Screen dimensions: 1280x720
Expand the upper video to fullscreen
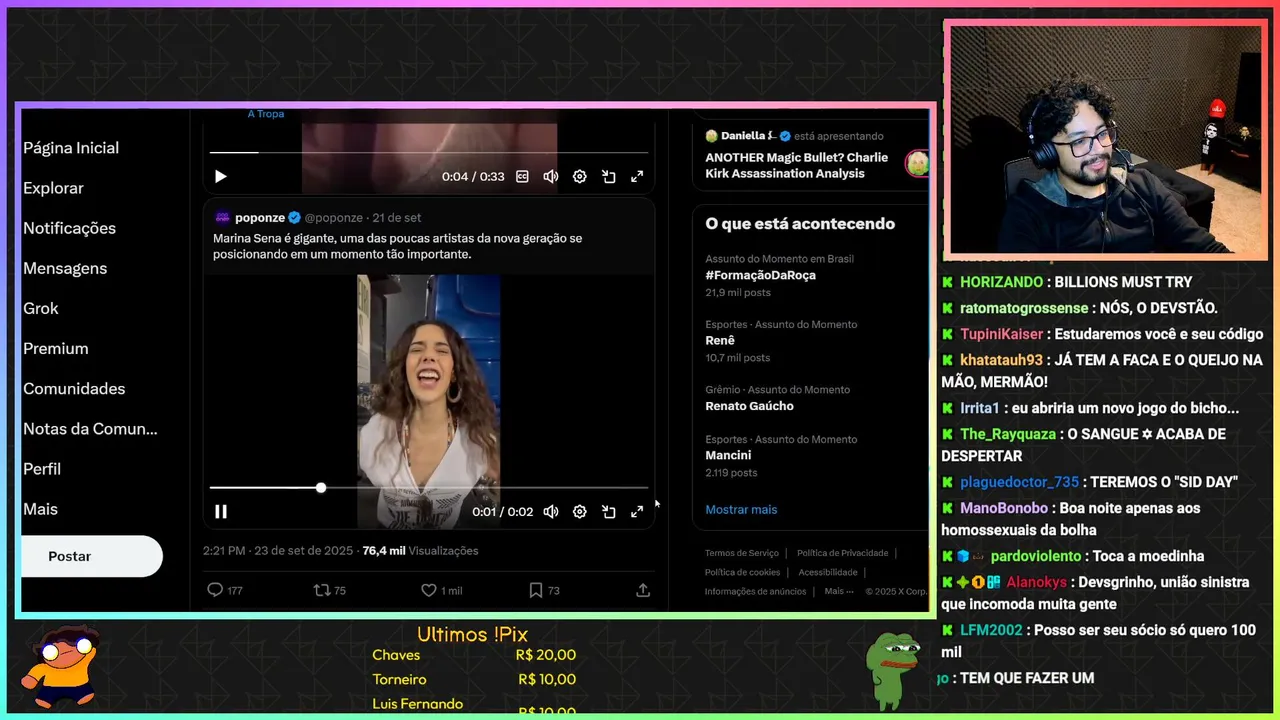(637, 177)
